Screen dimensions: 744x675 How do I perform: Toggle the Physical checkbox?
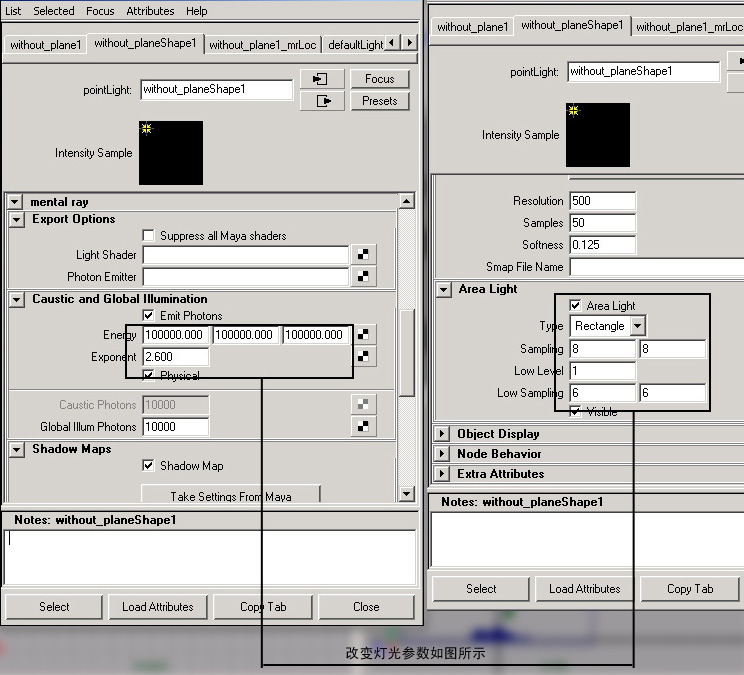[x=149, y=376]
